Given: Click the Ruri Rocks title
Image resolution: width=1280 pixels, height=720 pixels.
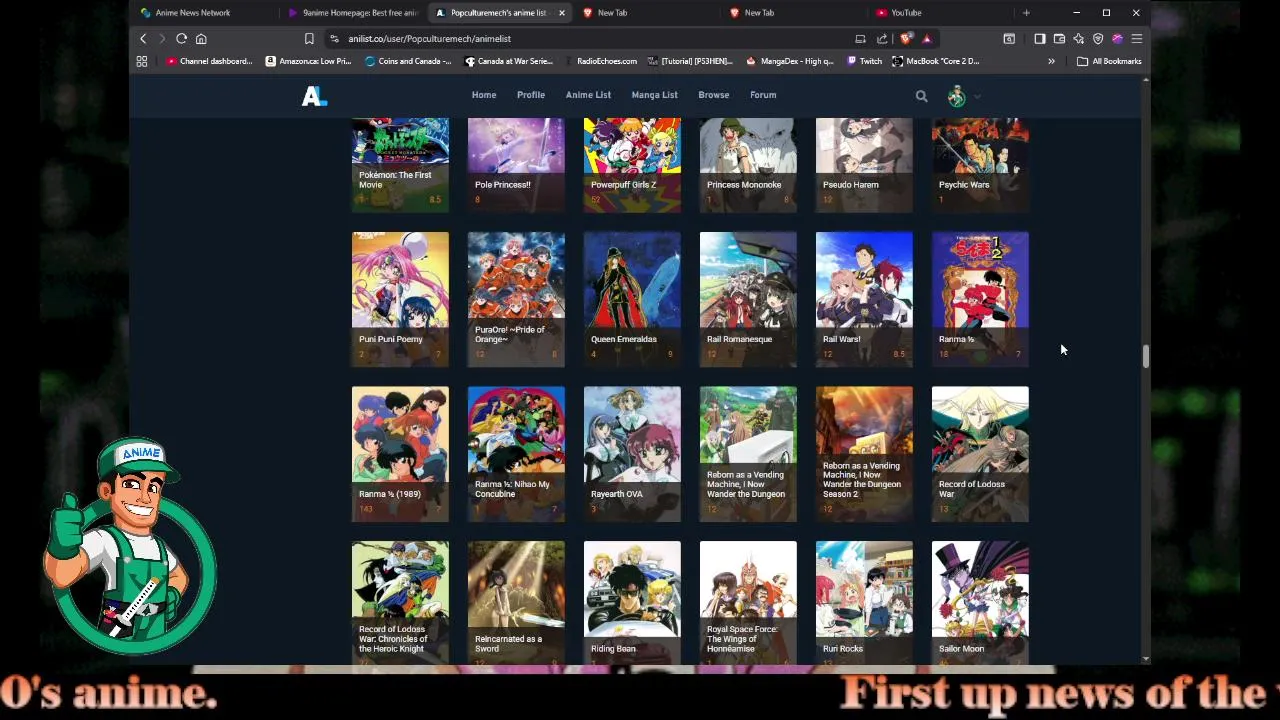Looking at the screenshot, I should click(x=843, y=649).
